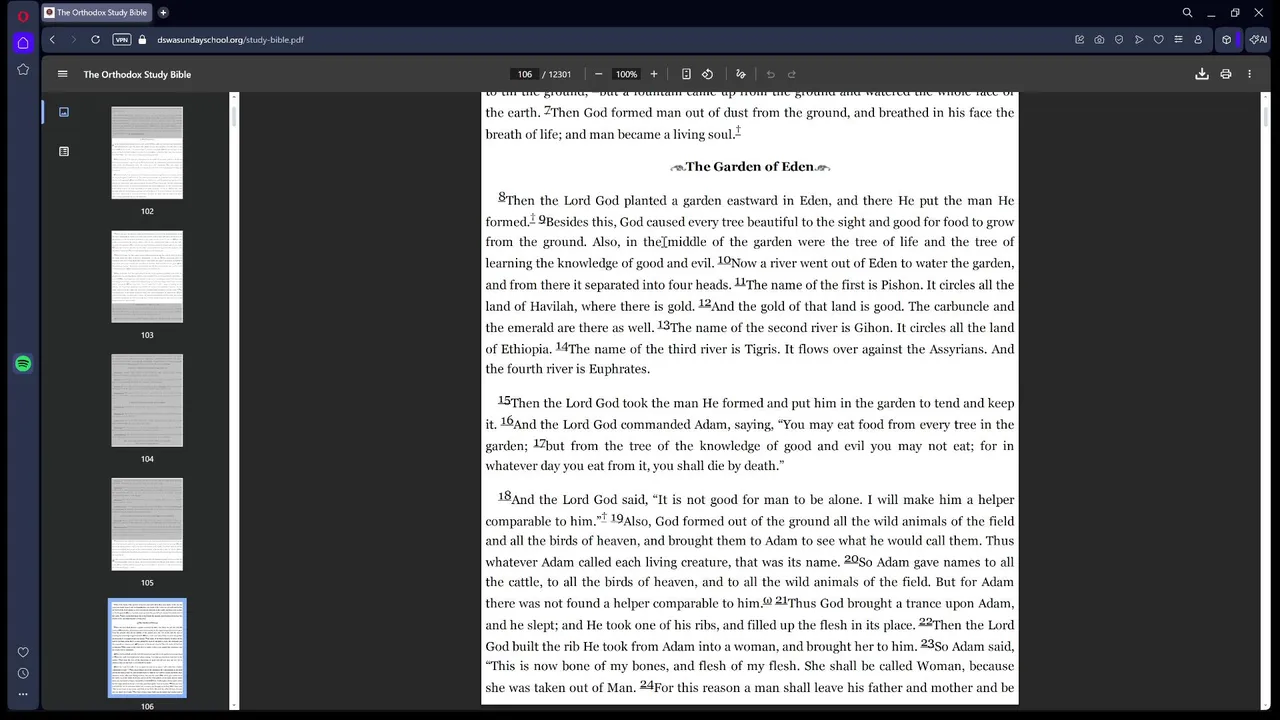1280x720 pixels.
Task: Click the PDF undo arrow
Action: [x=770, y=74]
